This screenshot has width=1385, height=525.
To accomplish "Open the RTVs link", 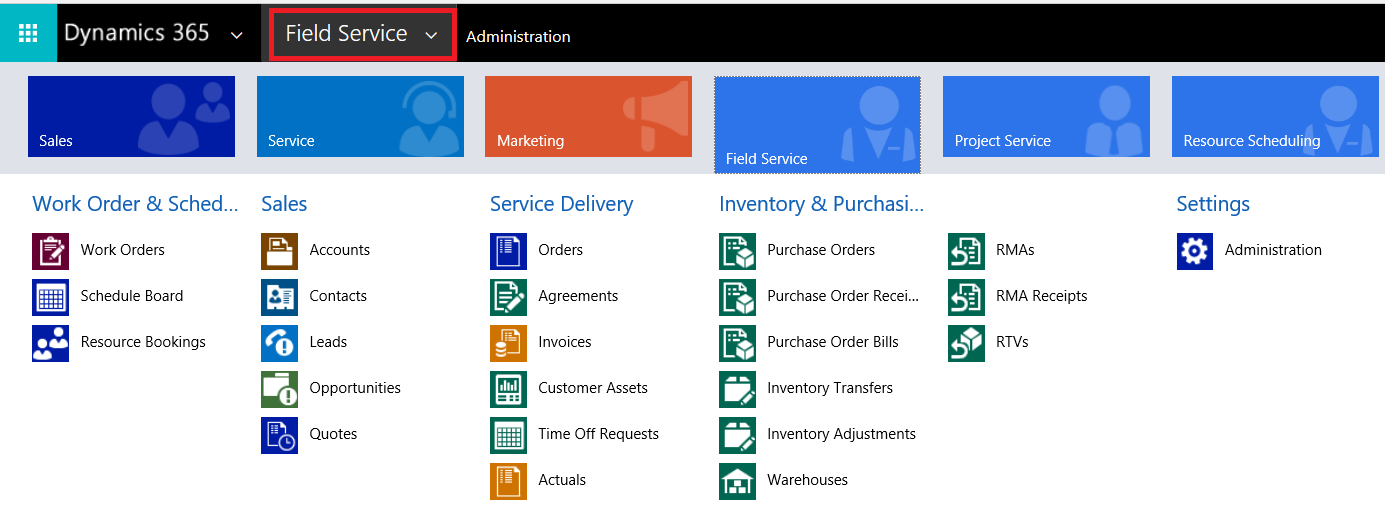I will click(x=1012, y=342).
